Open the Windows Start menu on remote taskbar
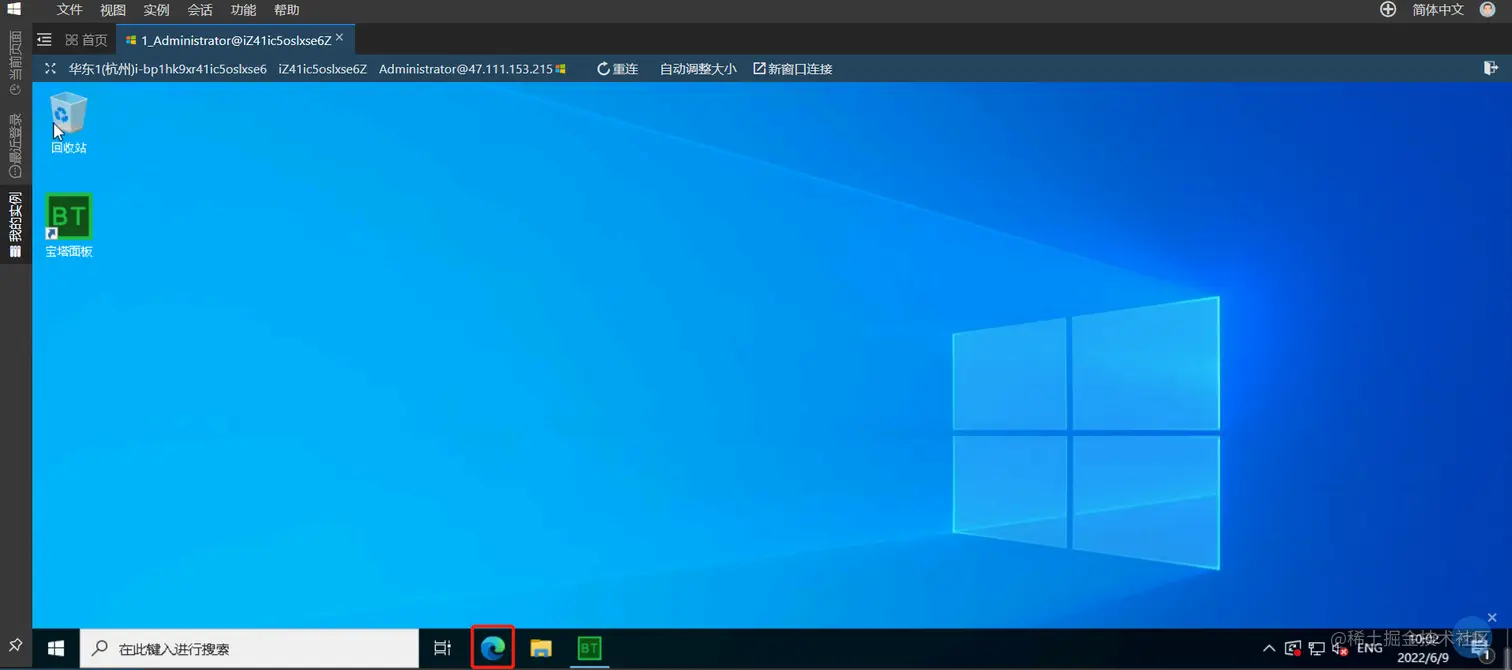The image size is (1512, 670). tap(56, 648)
